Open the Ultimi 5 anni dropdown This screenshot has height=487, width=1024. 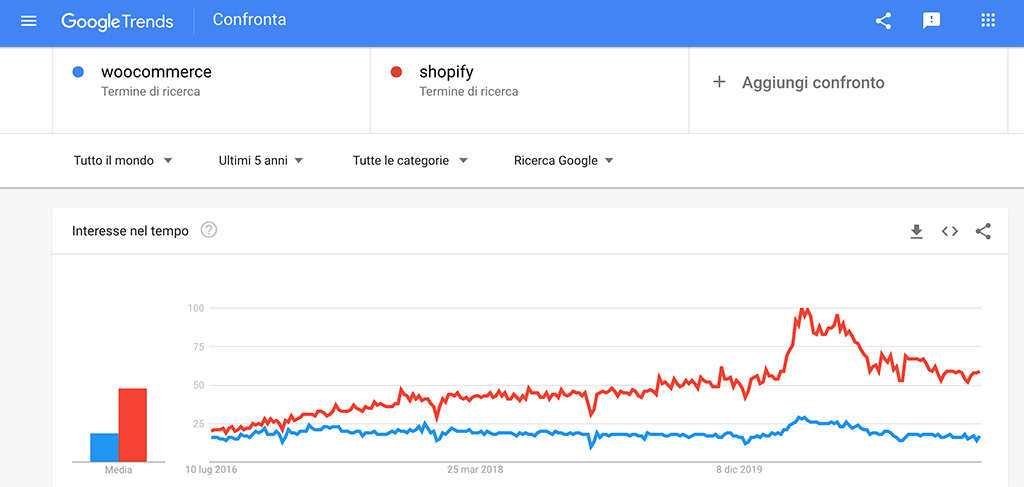(x=261, y=161)
